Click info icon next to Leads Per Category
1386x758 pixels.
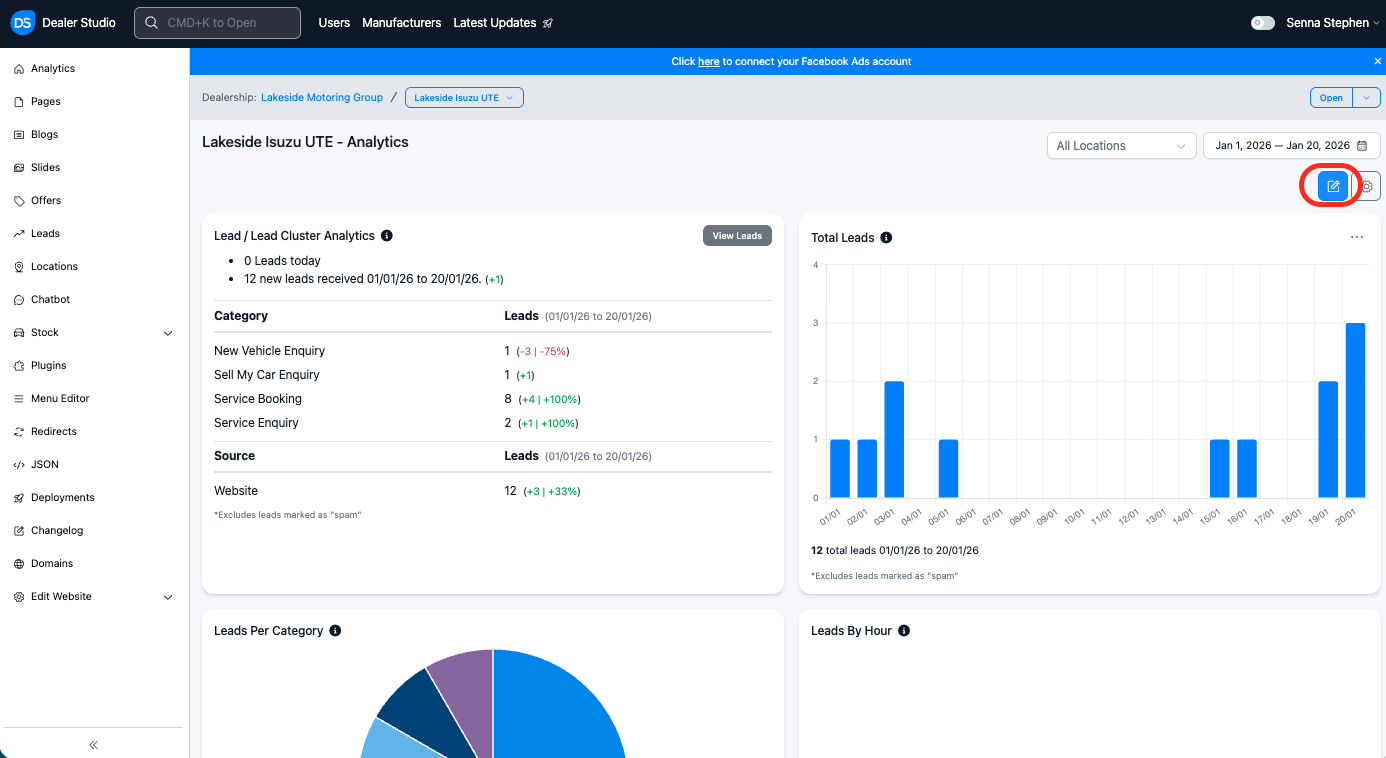[335, 631]
